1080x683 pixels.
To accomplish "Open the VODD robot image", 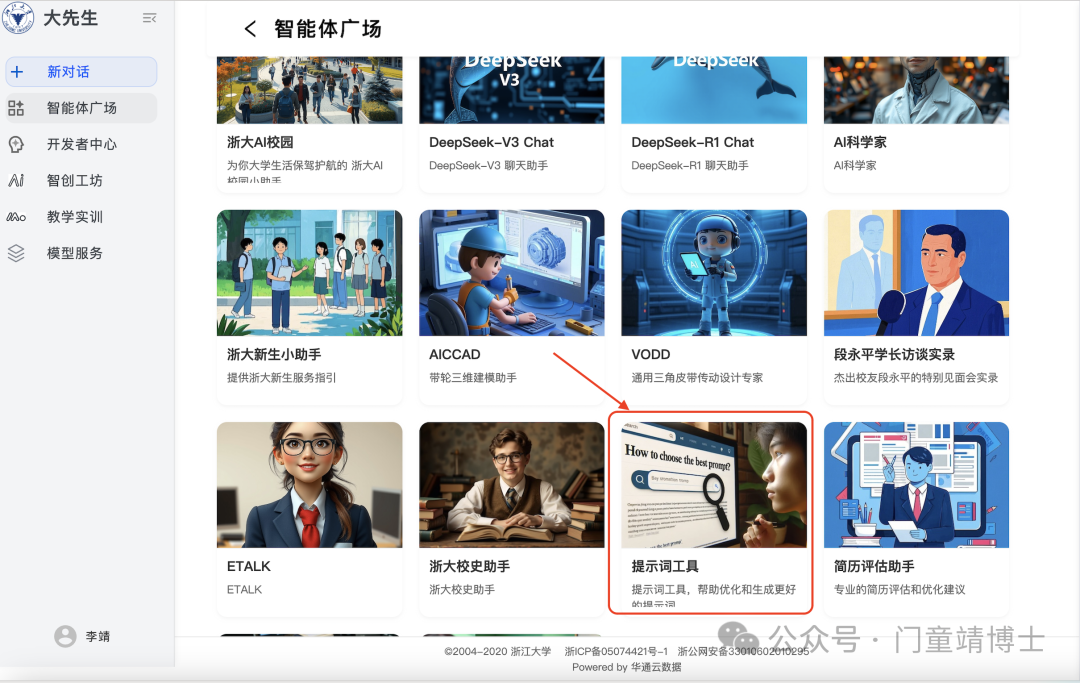I will tap(714, 273).
